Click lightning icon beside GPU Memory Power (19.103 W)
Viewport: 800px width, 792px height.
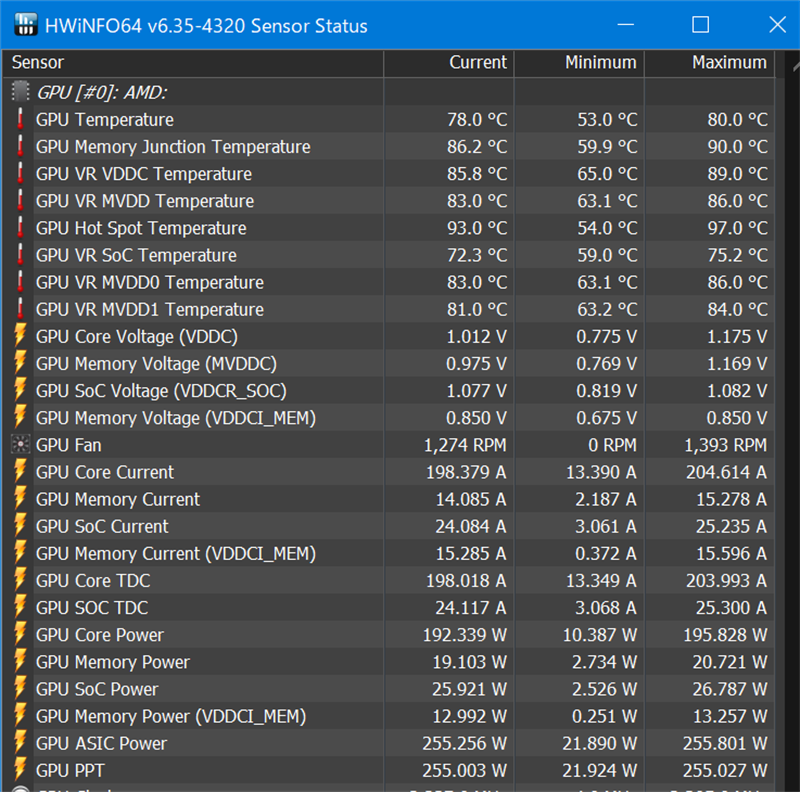[x=20, y=662]
